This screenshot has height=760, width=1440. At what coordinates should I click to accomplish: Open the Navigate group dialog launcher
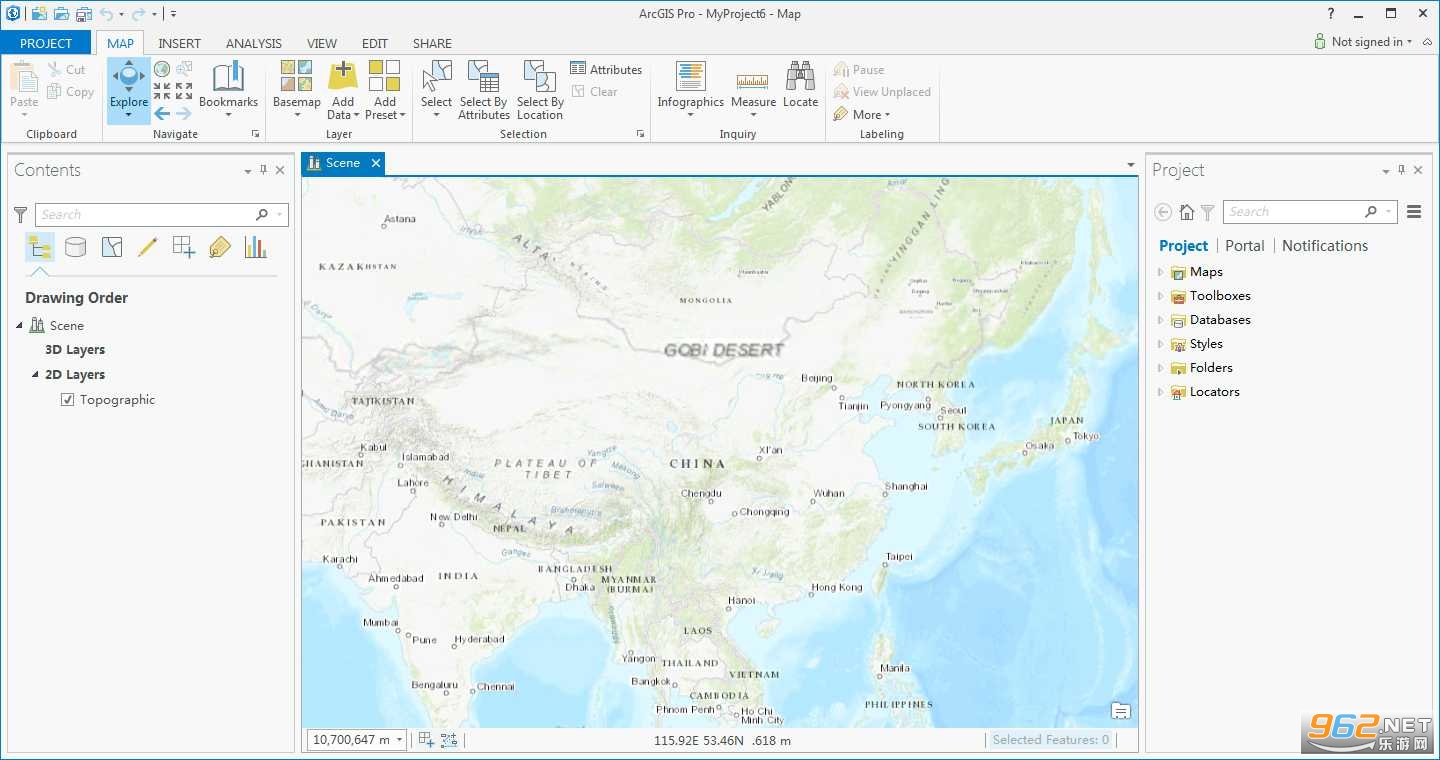[255, 134]
